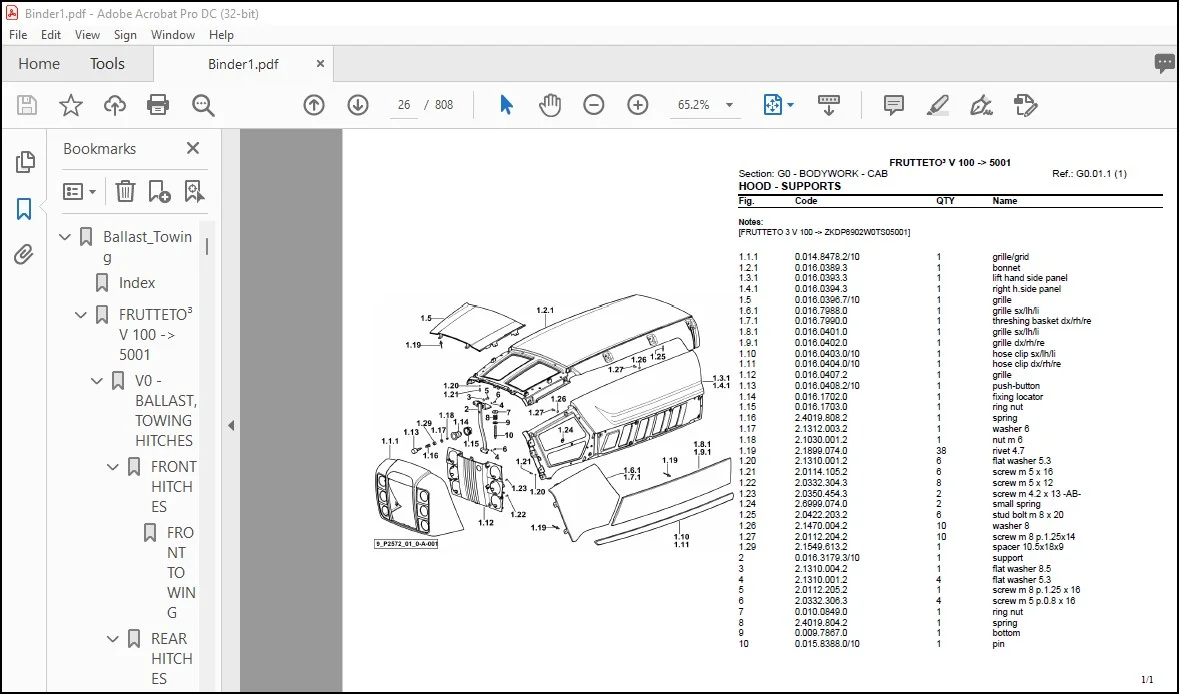The height and width of the screenshot is (694, 1179).
Task: Click the exploded hood diagram image
Action: click(553, 421)
